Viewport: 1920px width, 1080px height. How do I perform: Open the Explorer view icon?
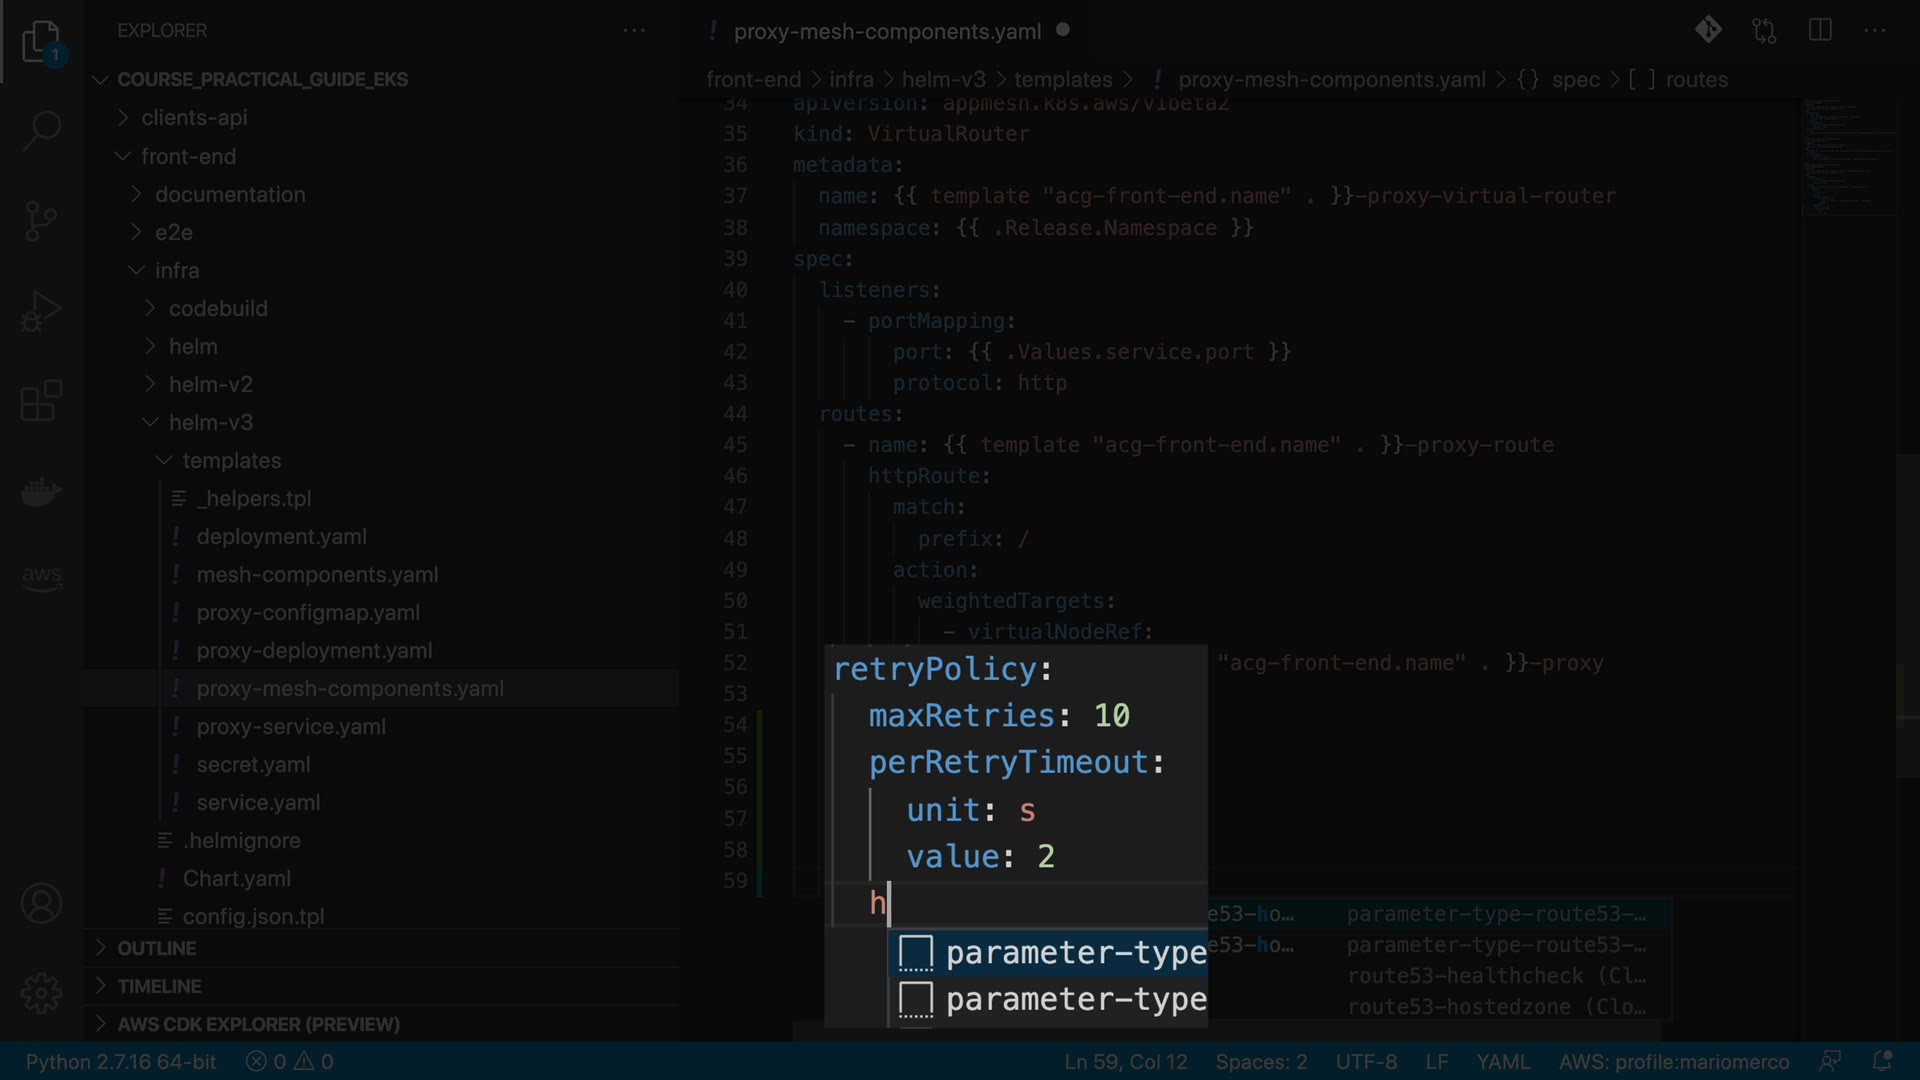[41, 42]
